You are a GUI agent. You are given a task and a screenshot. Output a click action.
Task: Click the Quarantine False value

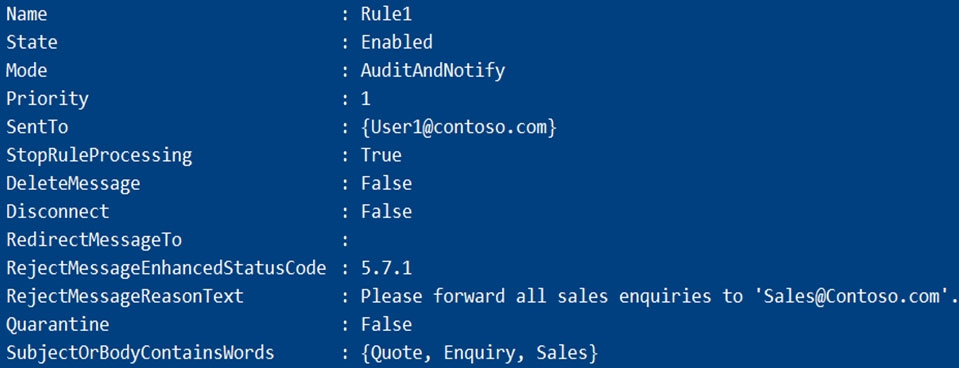click(386, 325)
